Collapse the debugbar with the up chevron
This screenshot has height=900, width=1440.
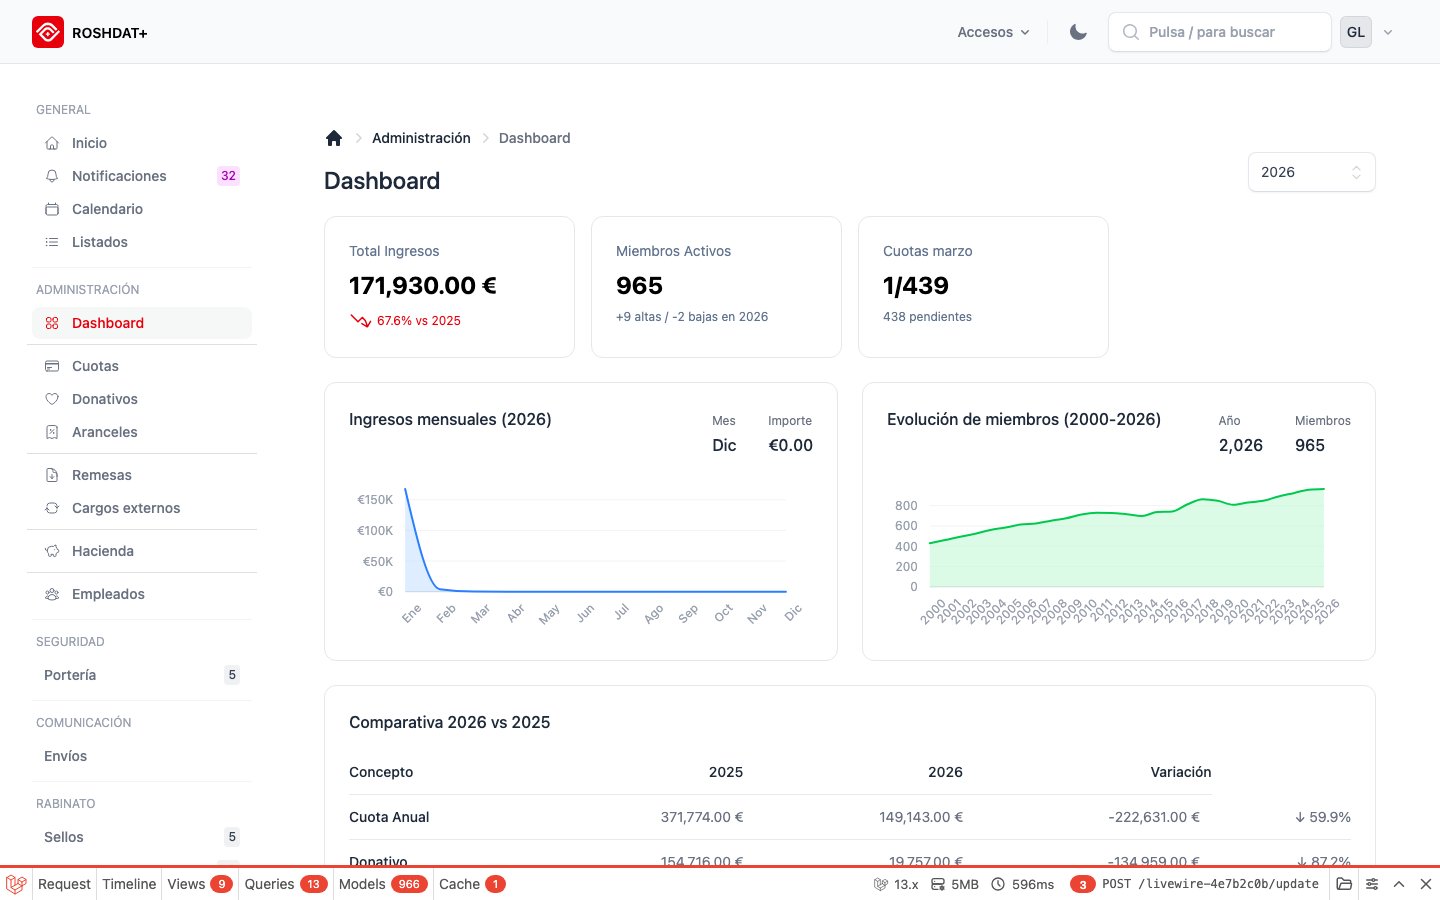pos(1399,884)
